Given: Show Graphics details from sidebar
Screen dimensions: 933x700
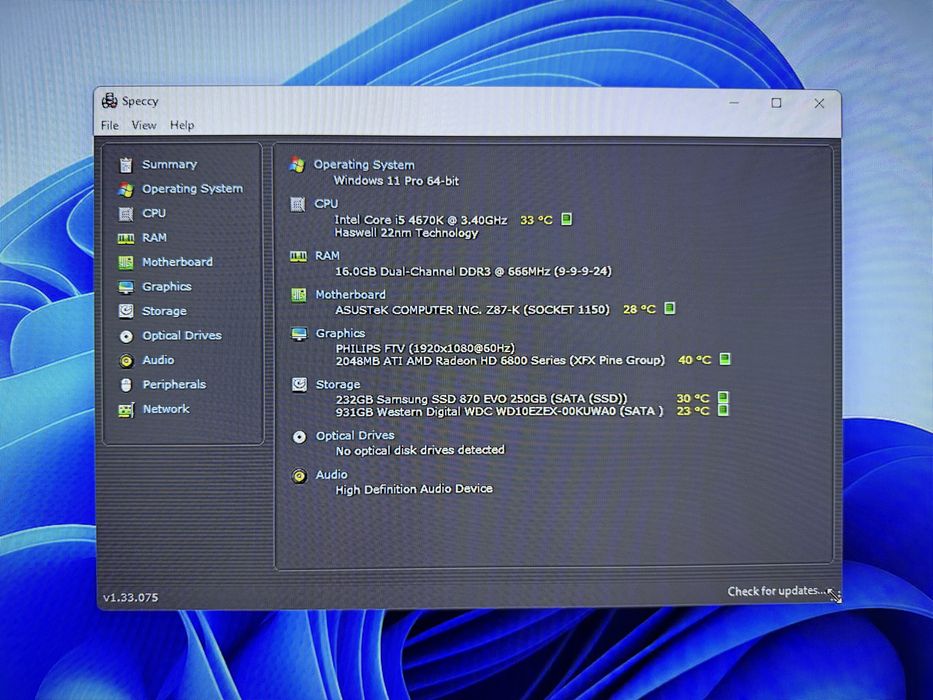Looking at the screenshot, I should point(167,286).
